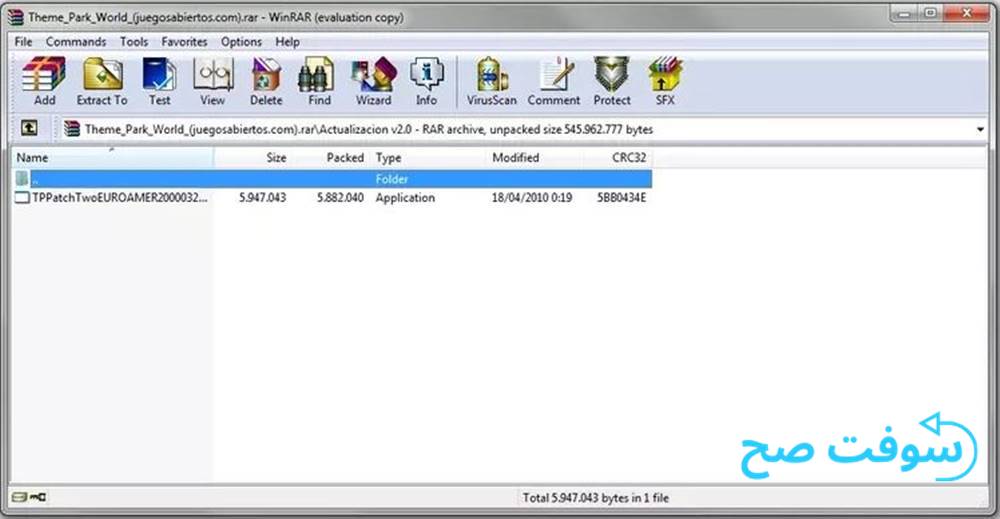1000x519 pixels.
Task: Minimize the WinRAR window
Action: tap(904, 13)
